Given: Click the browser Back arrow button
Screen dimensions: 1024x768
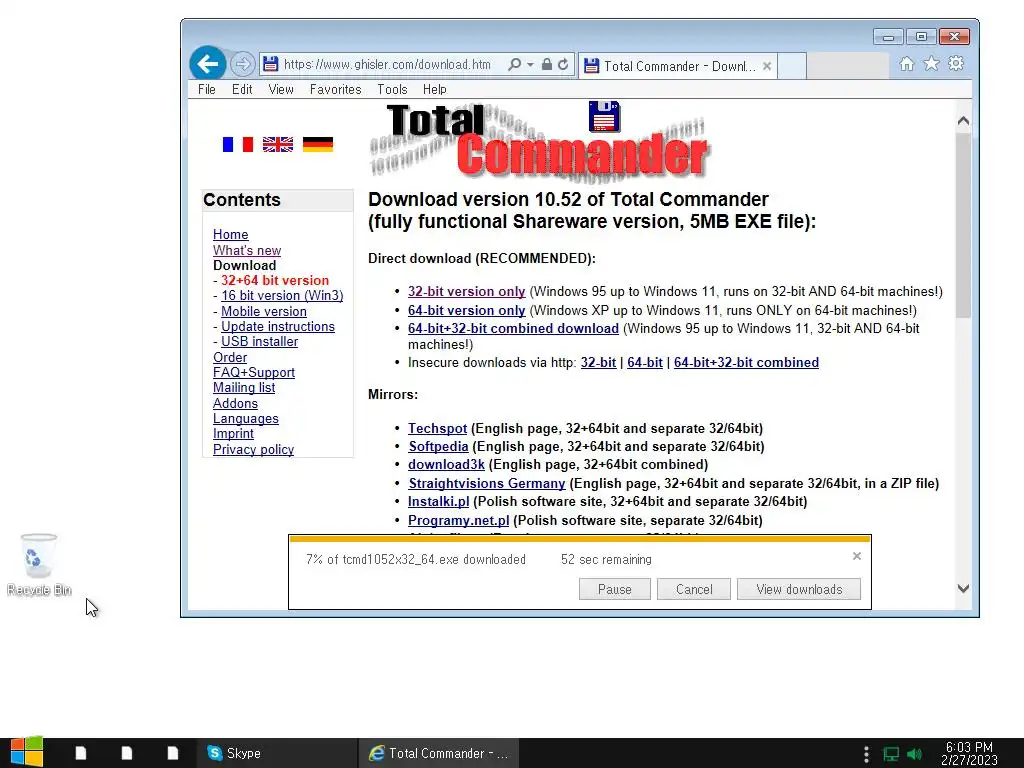Looking at the screenshot, I should (x=208, y=64).
